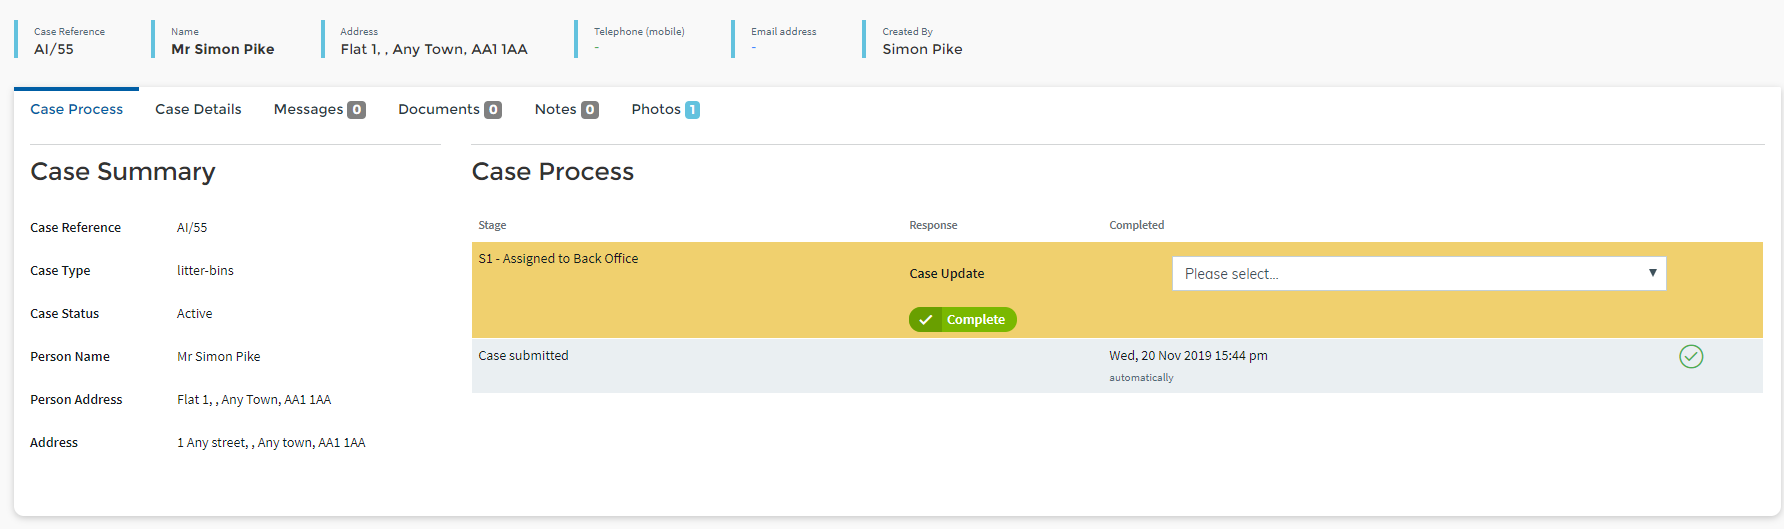Click the AI/55 case reference in header
This screenshot has height=529, width=1784.
pos(54,49)
